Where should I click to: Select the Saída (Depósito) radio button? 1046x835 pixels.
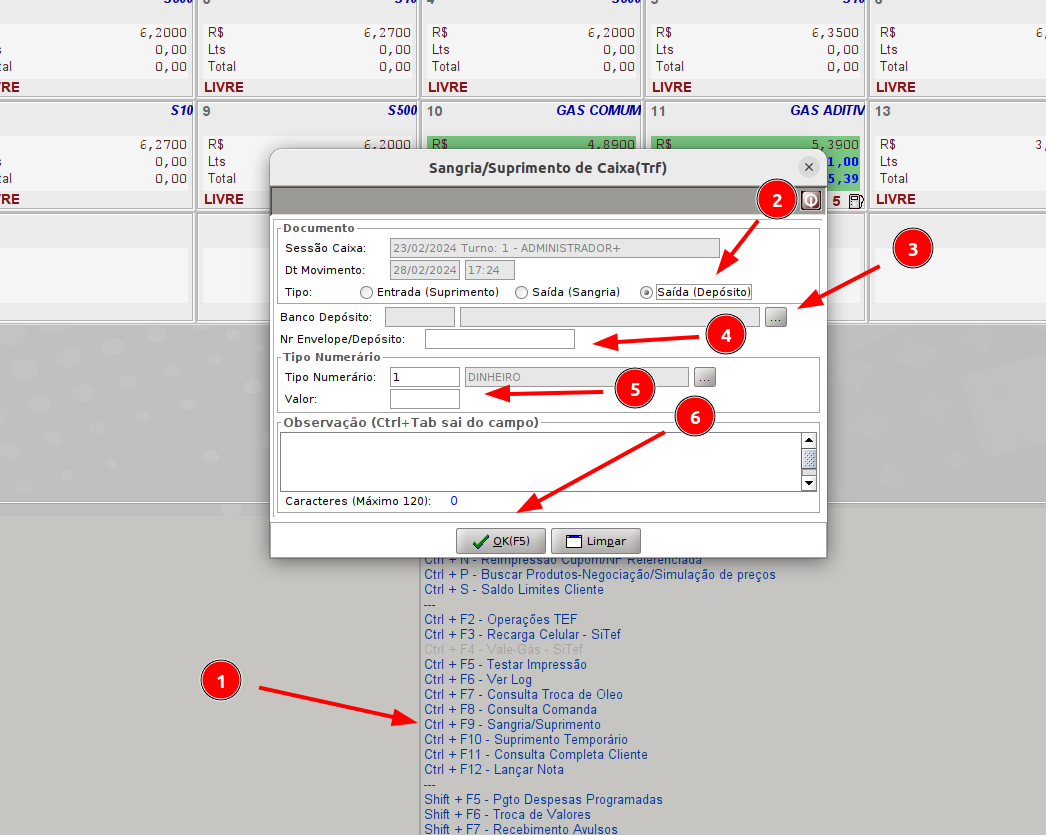(647, 292)
